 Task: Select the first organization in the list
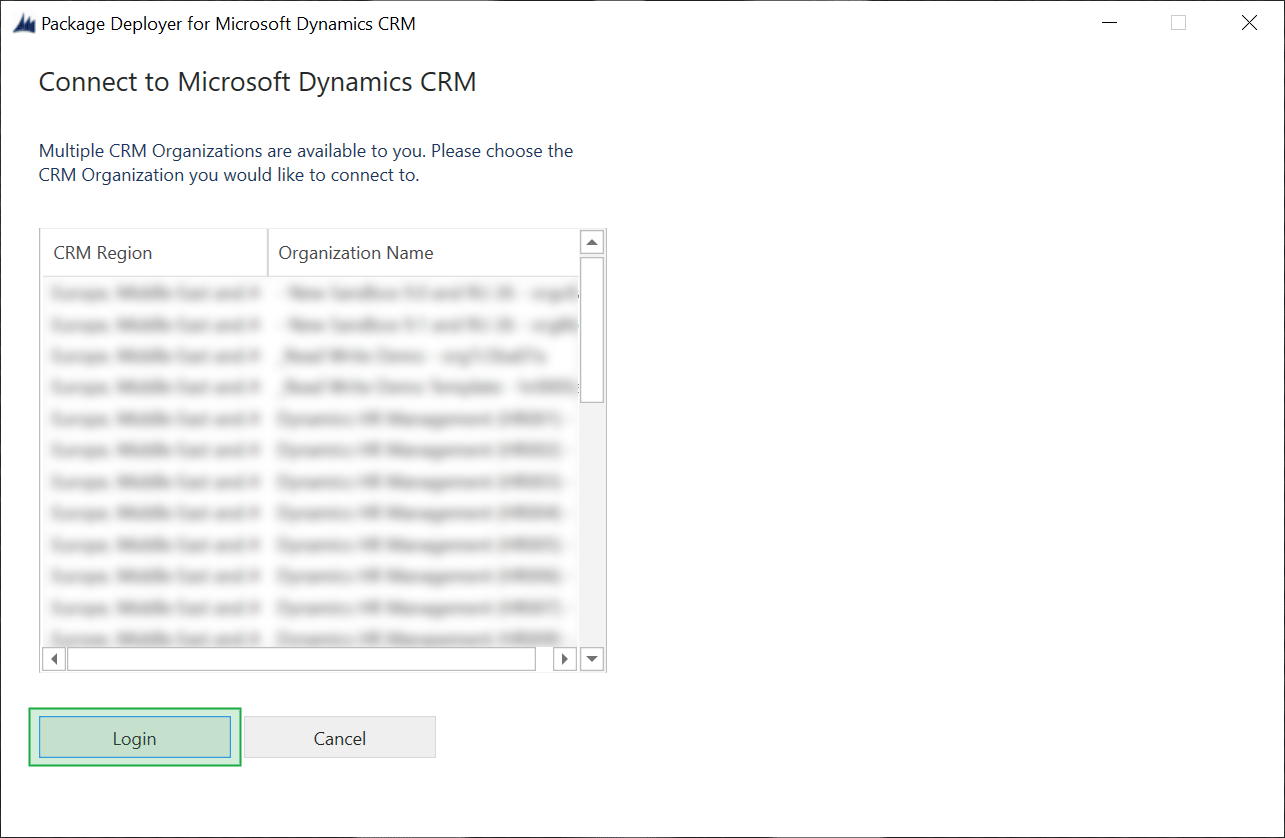coord(300,292)
